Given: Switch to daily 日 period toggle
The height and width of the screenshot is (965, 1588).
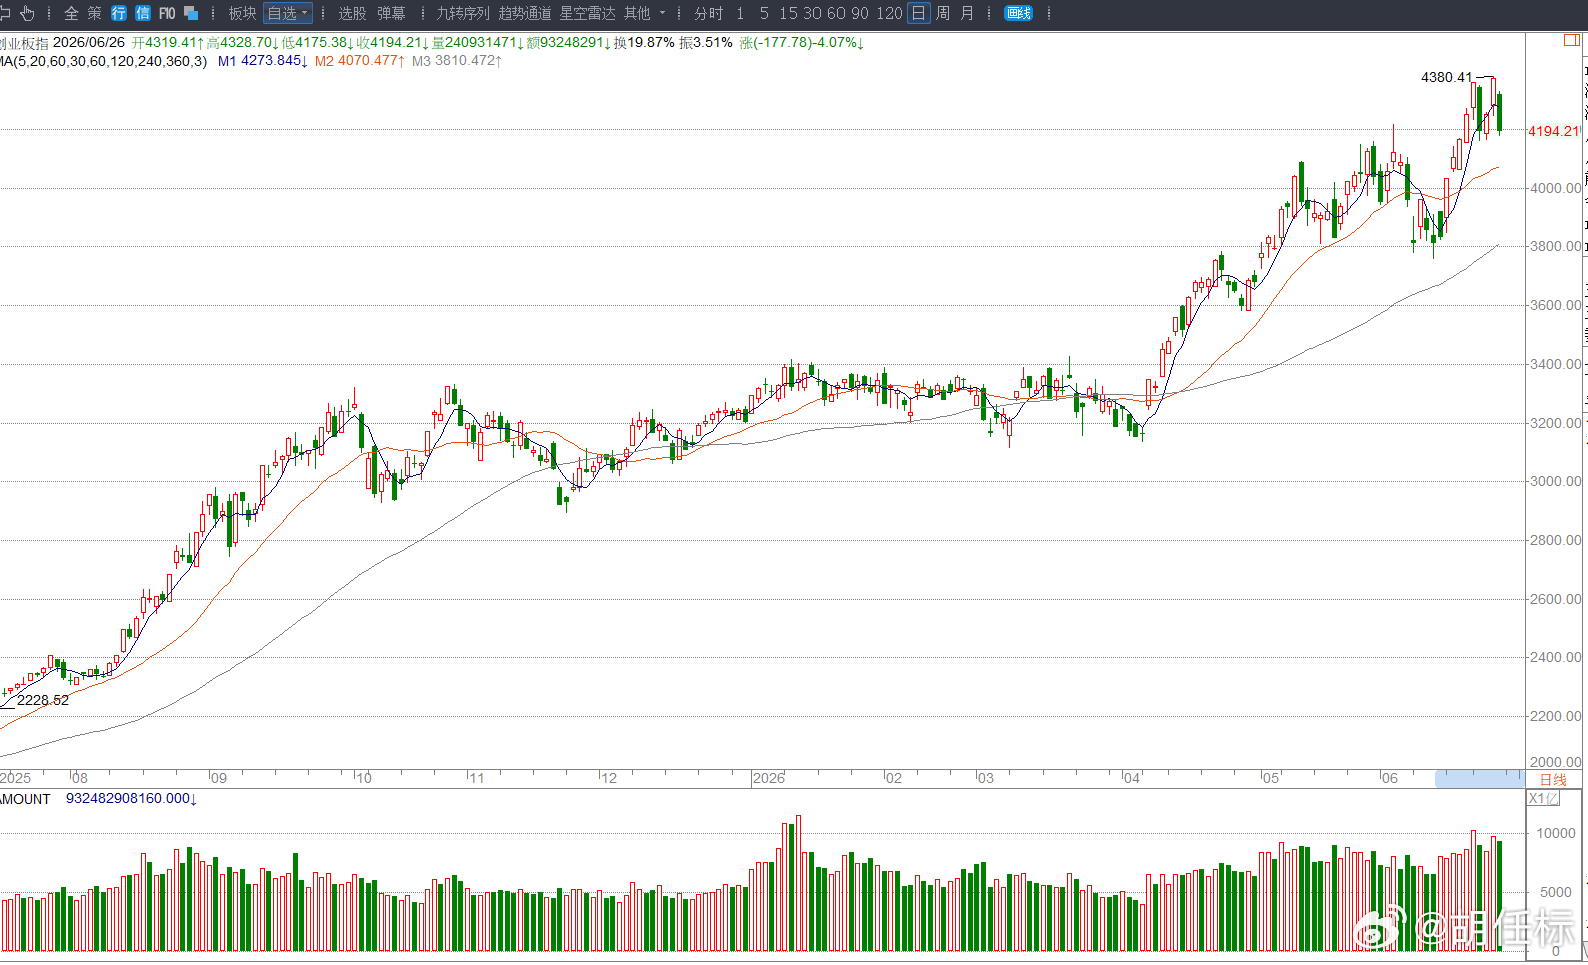Looking at the screenshot, I should click(x=918, y=13).
